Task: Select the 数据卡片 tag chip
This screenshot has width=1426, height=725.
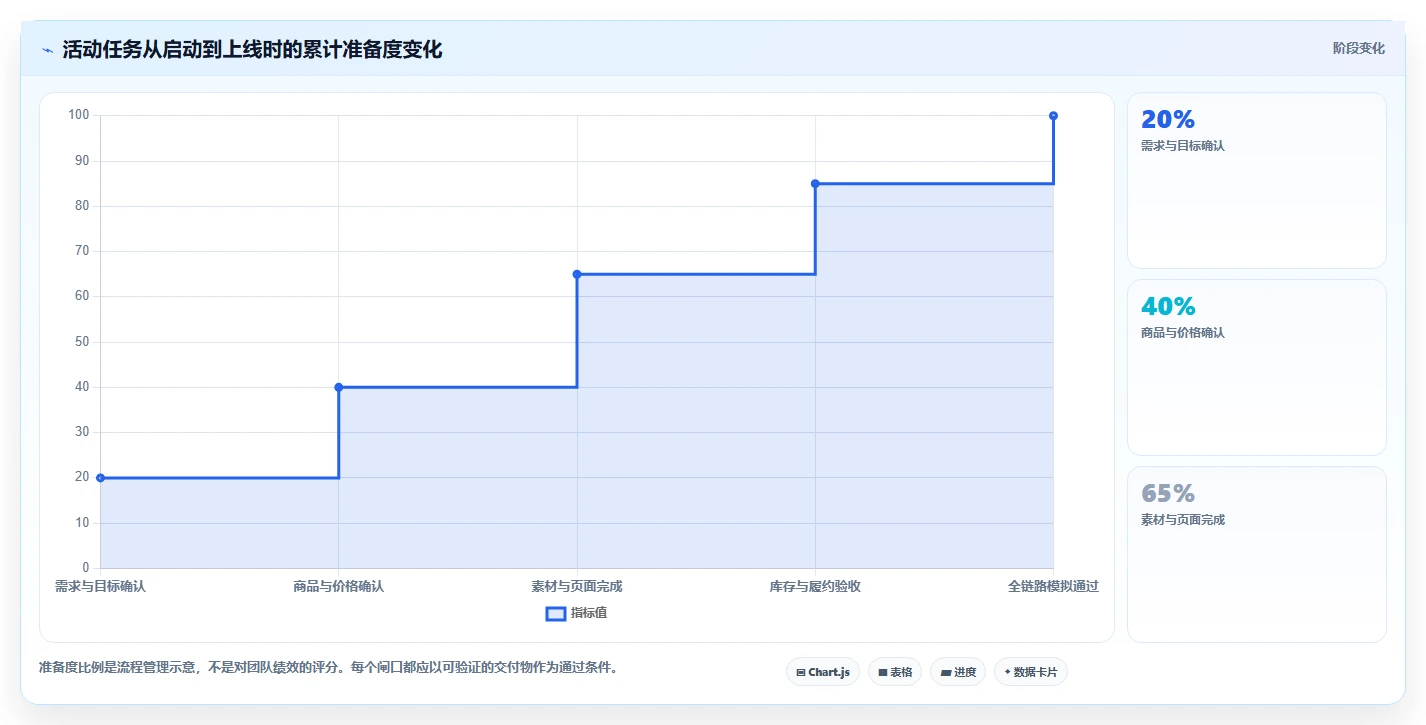Action: pos(1031,672)
